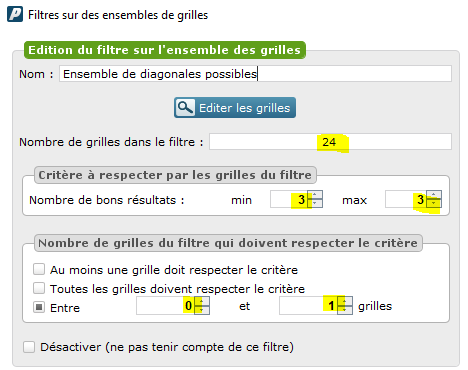
Task: Click the Entre field showing 0
Action: point(166,305)
